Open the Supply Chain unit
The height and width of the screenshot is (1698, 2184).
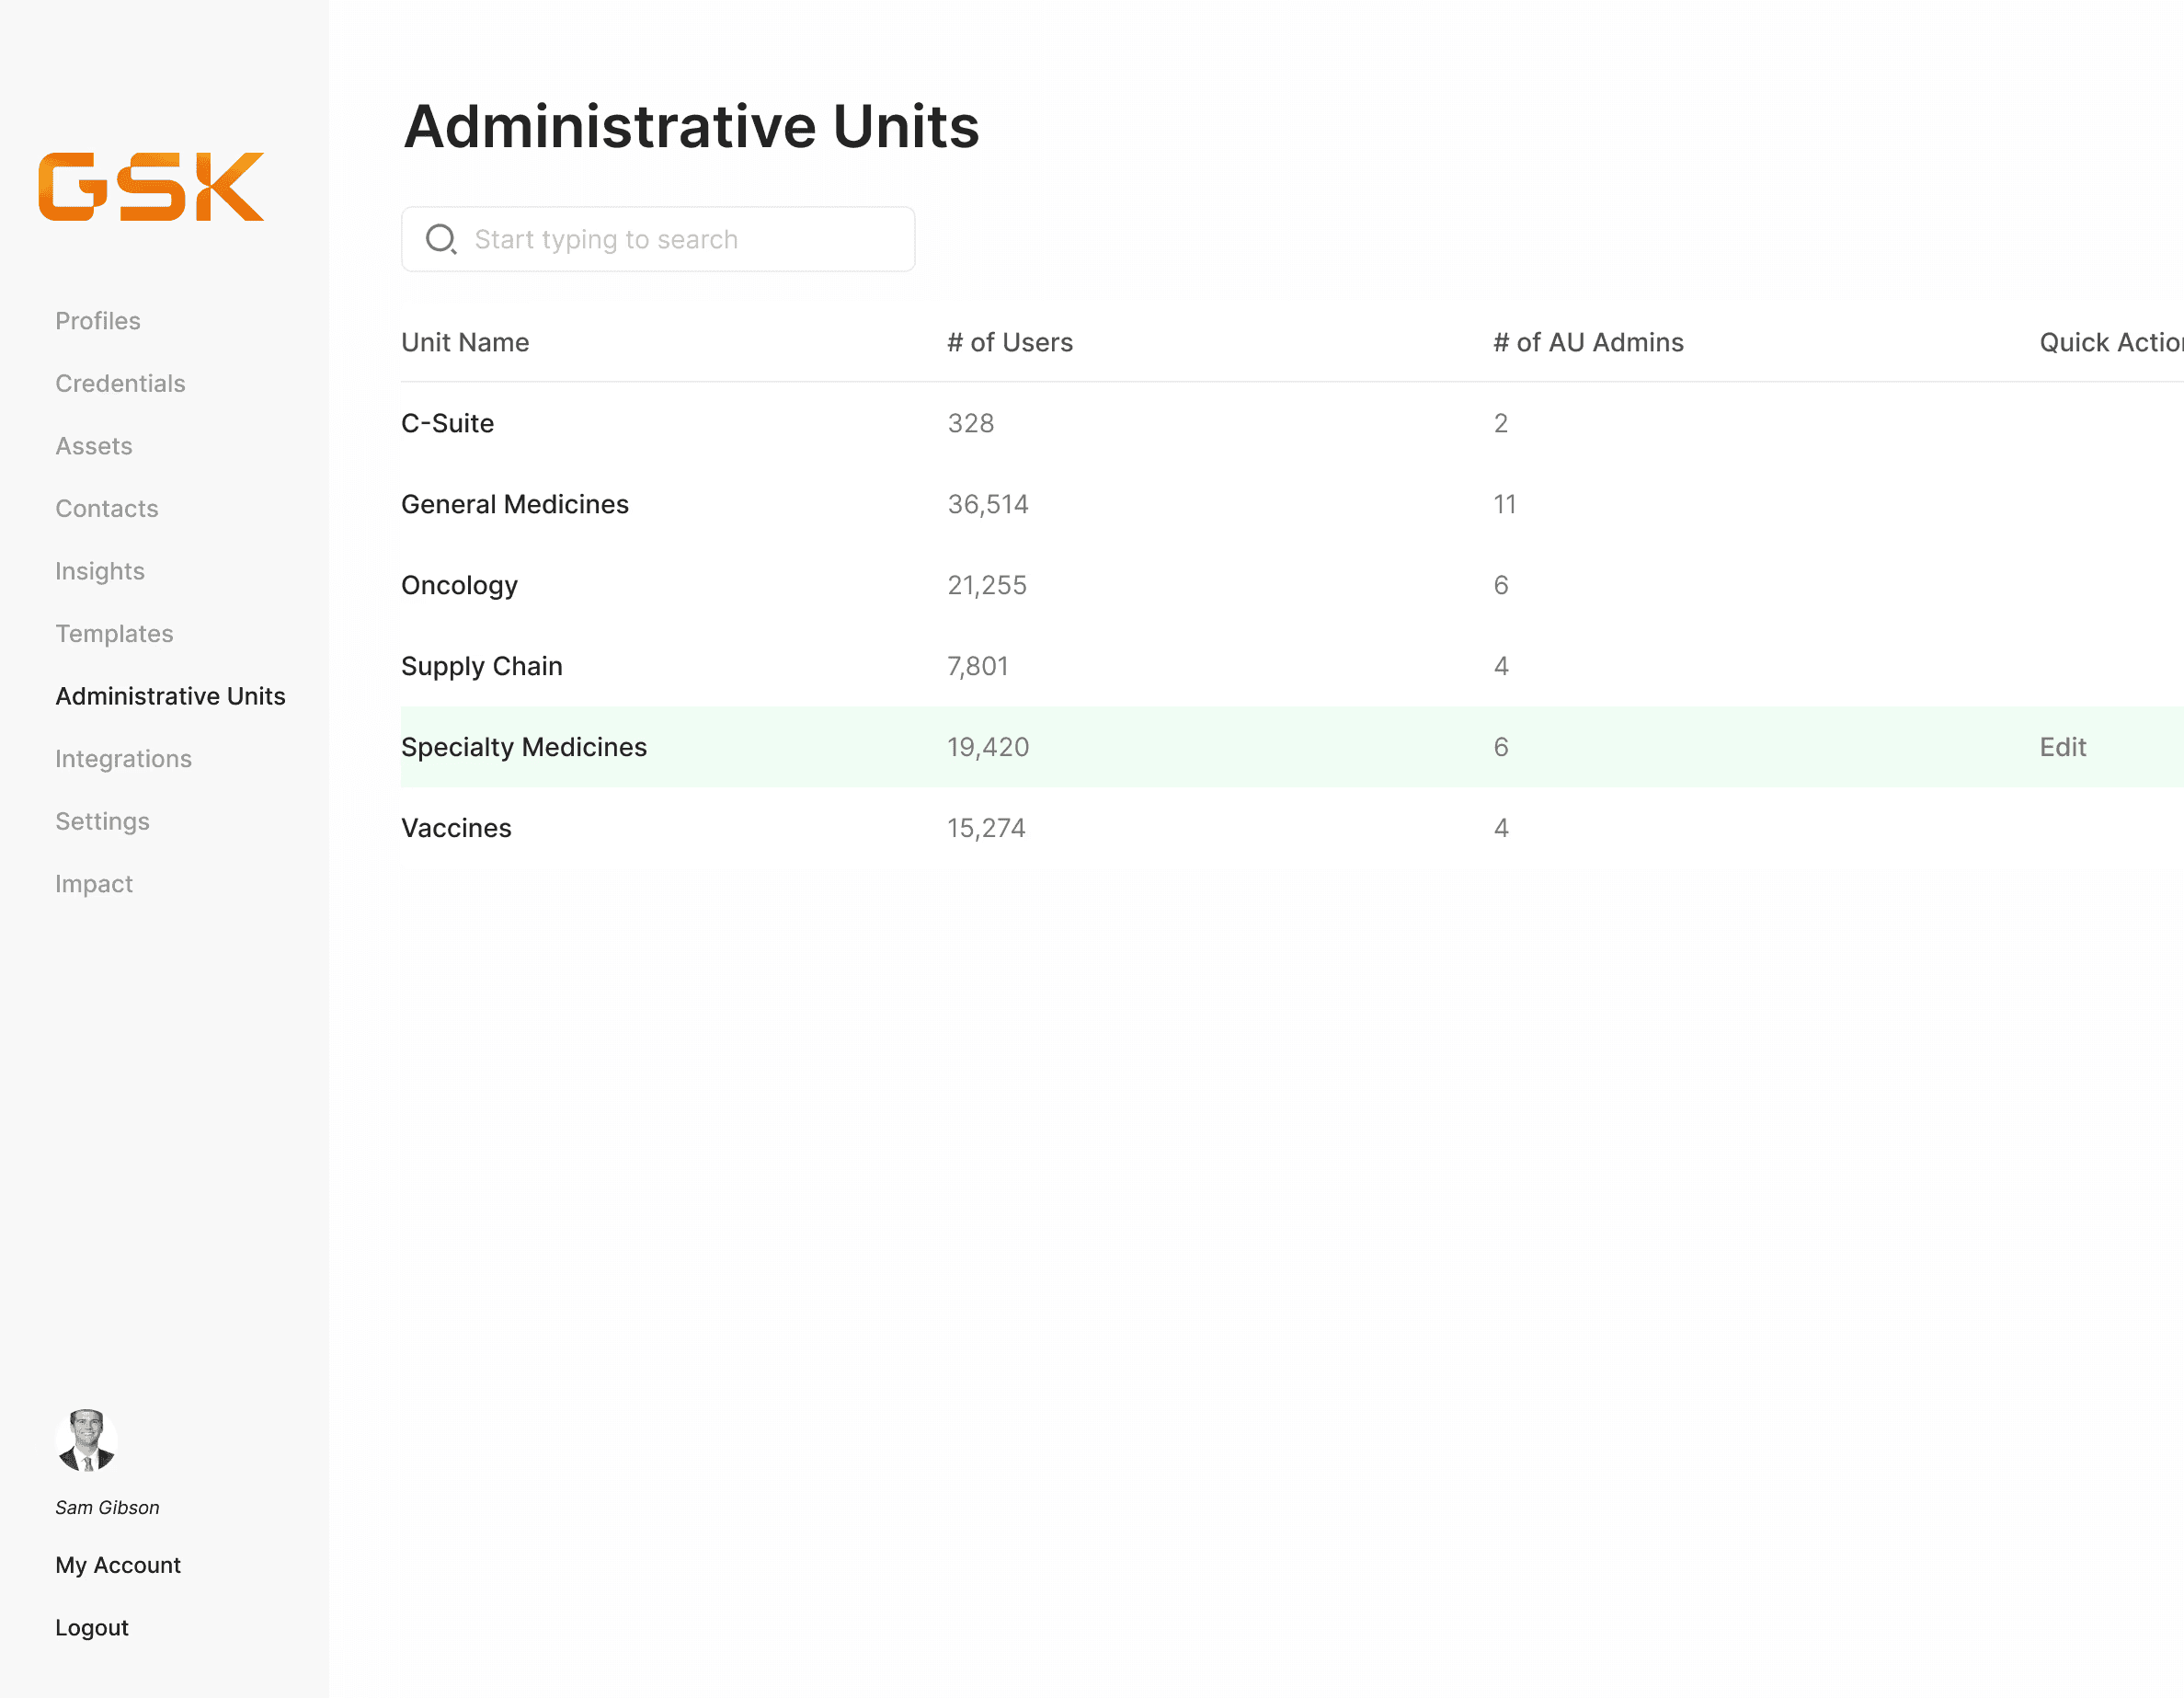tap(482, 666)
